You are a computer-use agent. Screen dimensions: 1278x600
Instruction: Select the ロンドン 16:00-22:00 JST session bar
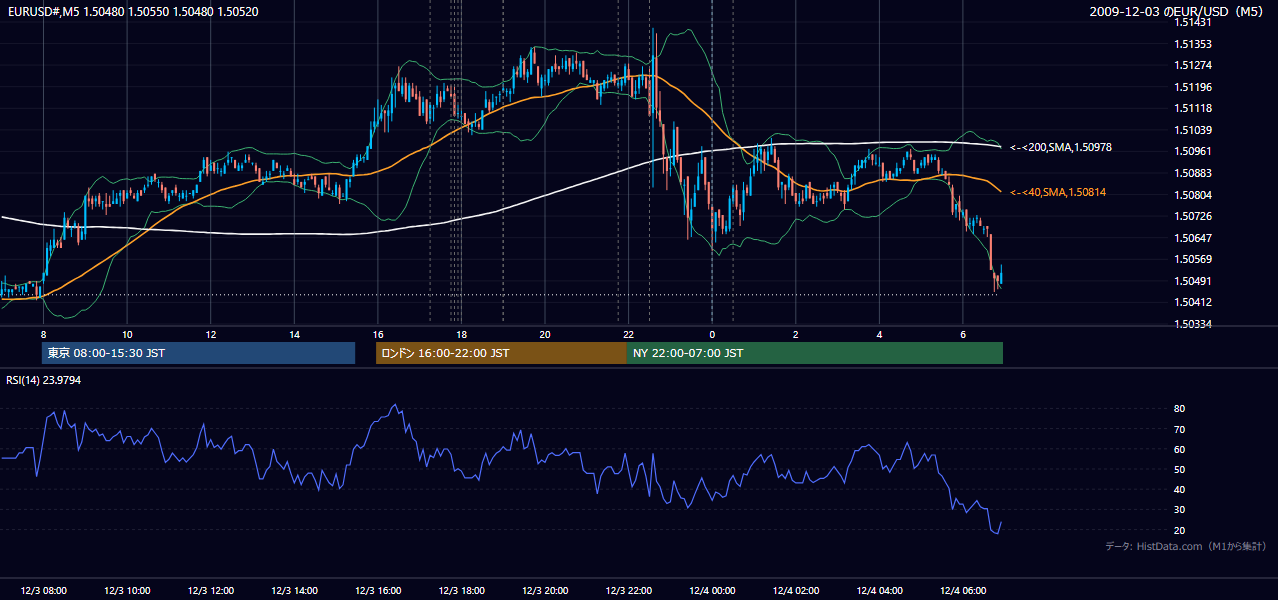tap(501, 353)
